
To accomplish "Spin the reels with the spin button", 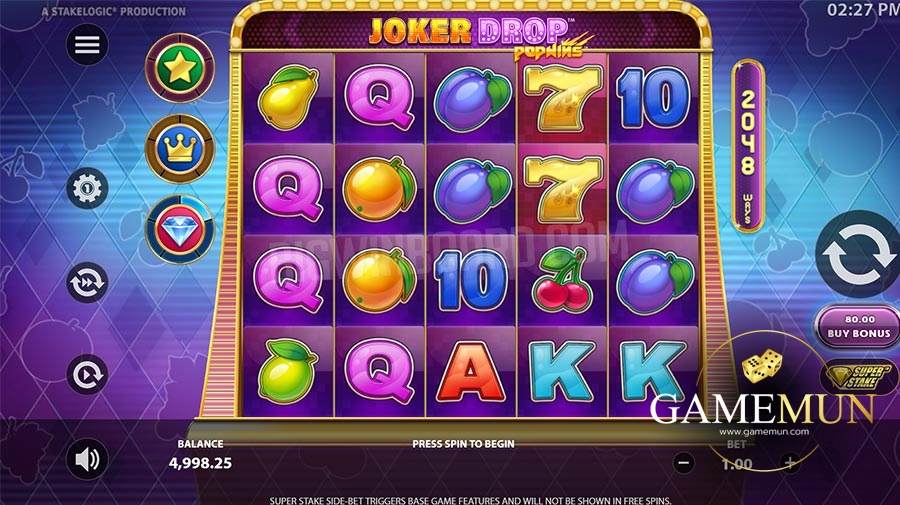I will [859, 255].
